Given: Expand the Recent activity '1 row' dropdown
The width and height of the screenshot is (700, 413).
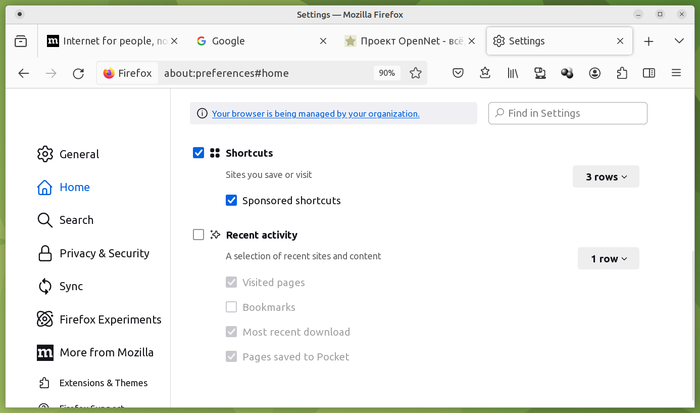Looking at the screenshot, I should (608, 259).
